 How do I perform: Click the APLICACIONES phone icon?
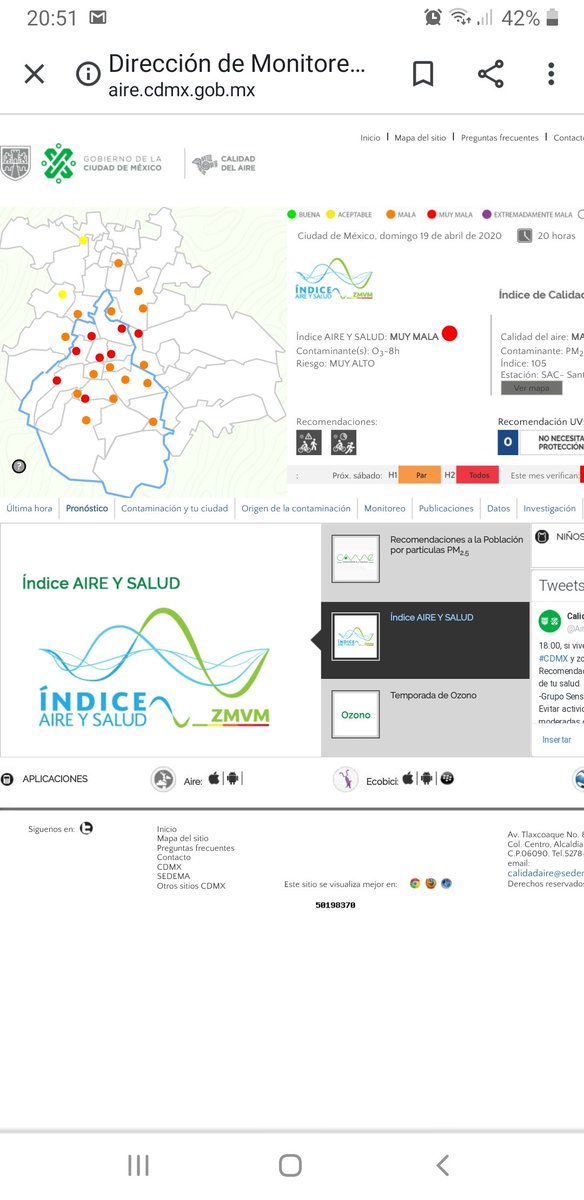click(7, 779)
